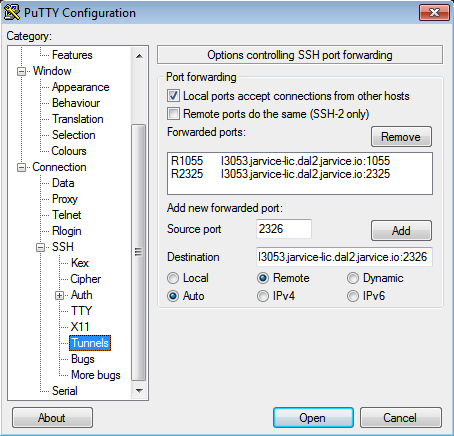
Task: Enable local ports accept connections checkbox
Action: pyautogui.click(x=173, y=96)
